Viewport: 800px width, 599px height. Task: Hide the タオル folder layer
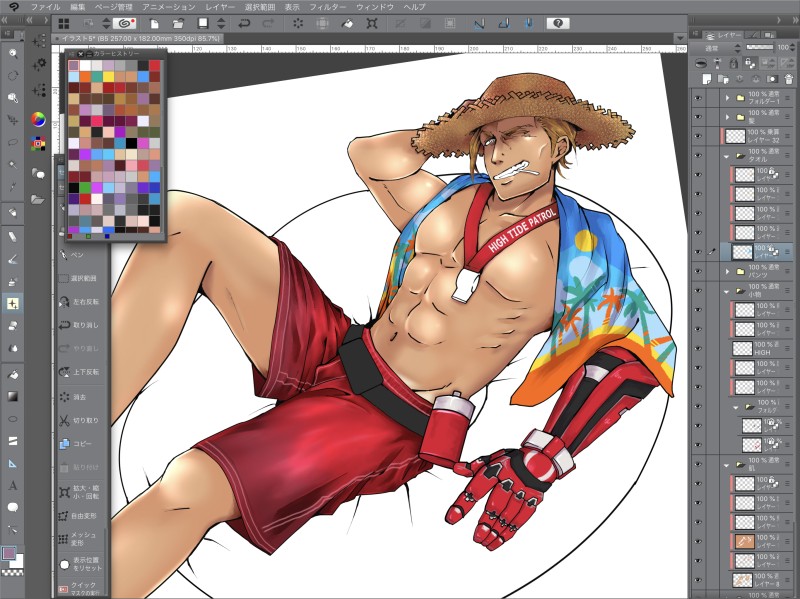[x=698, y=156]
